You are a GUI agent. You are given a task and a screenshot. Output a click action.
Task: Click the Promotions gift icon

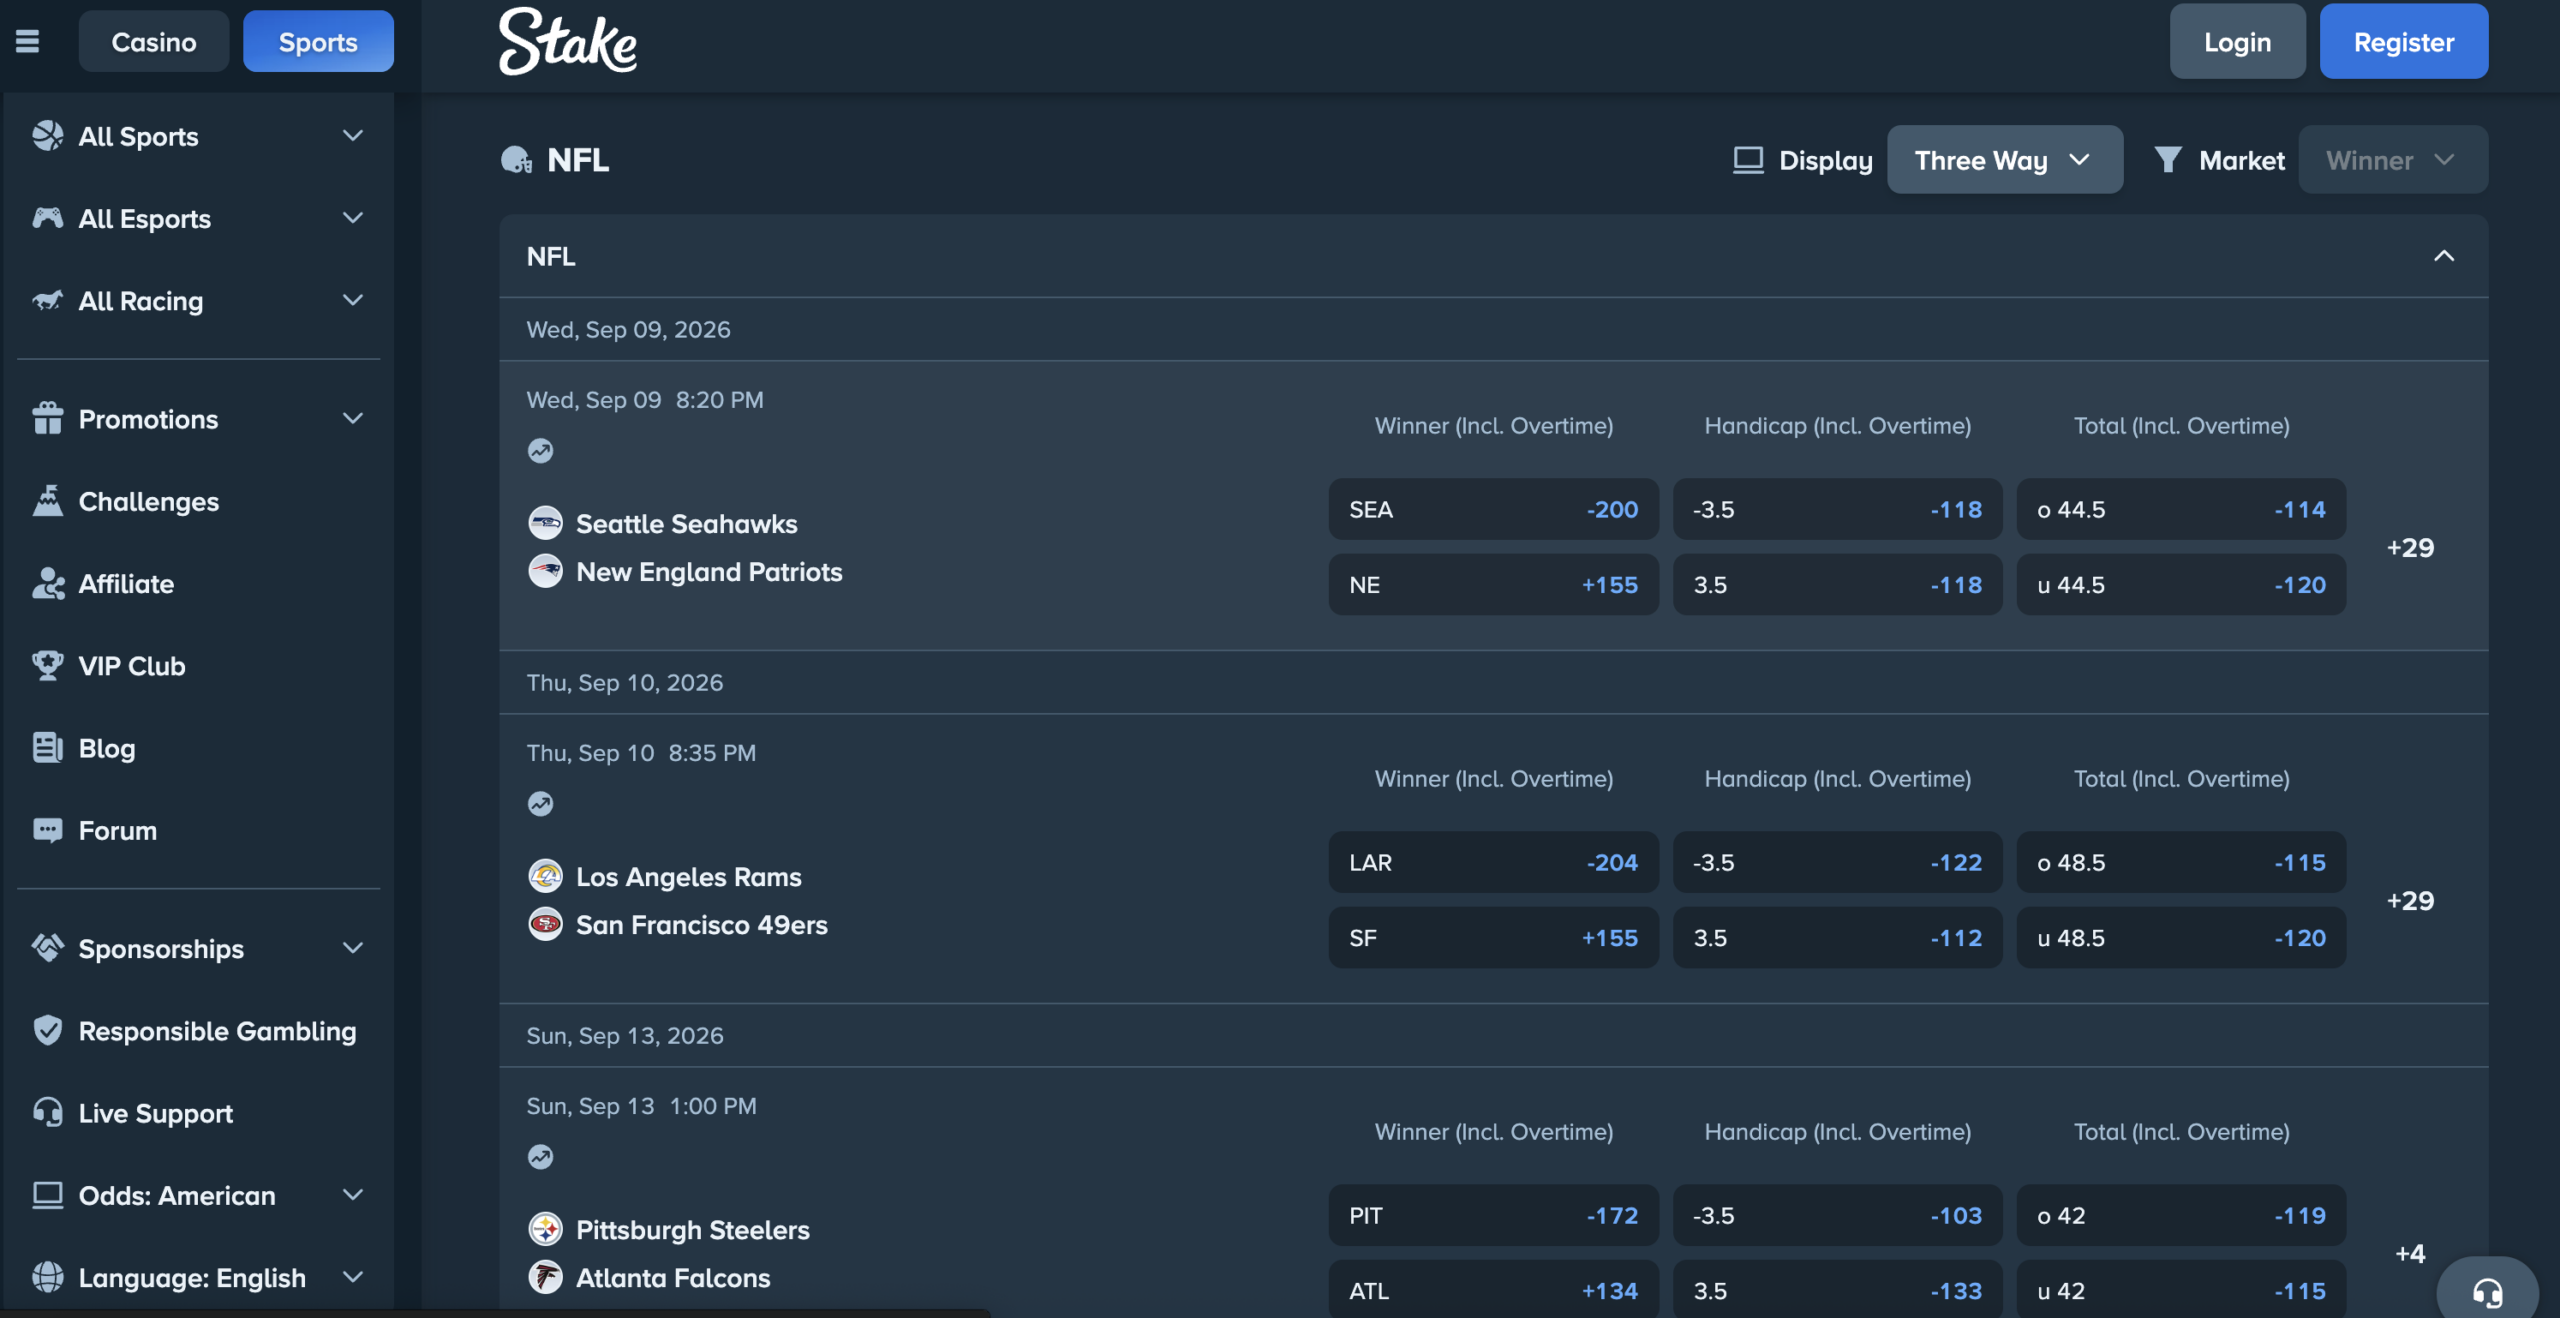click(x=47, y=418)
